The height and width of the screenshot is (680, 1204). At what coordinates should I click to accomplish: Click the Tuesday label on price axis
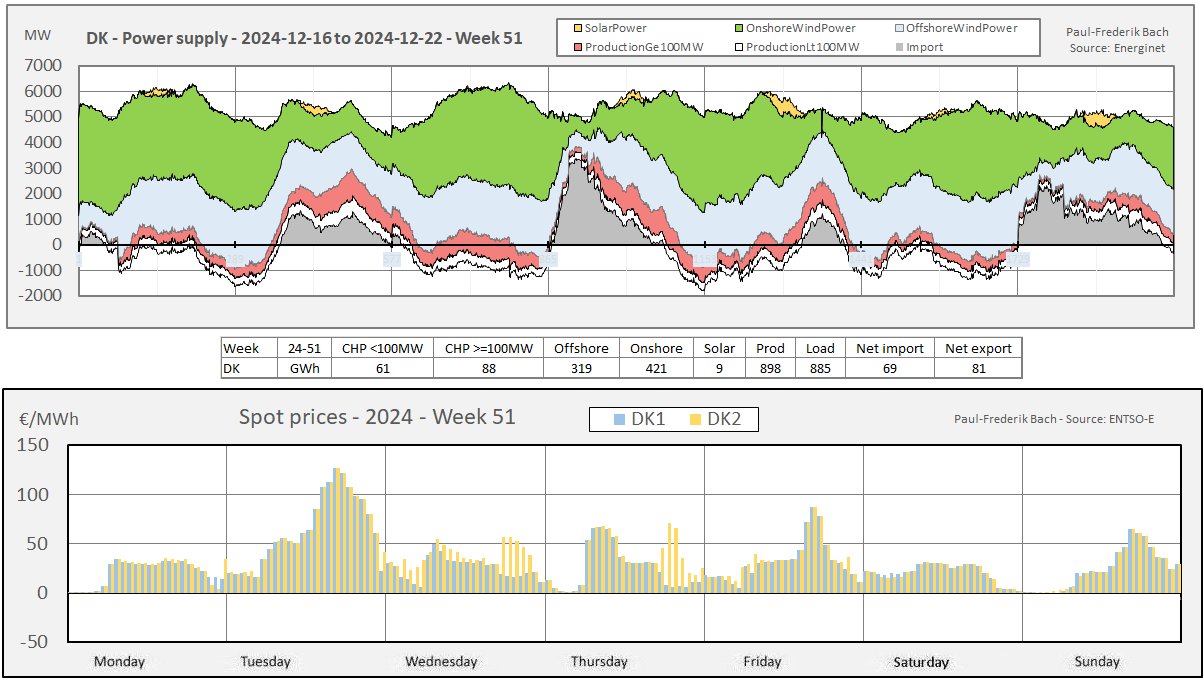pyautogui.click(x=266, y=661)
